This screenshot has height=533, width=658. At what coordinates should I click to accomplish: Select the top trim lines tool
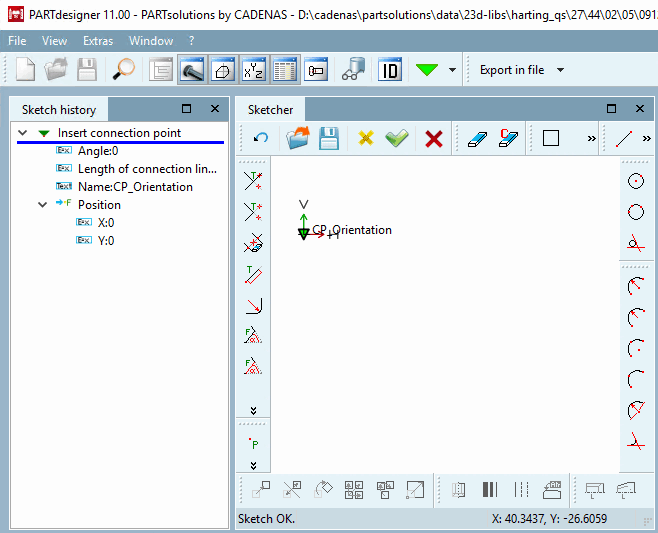coord(253,181)
